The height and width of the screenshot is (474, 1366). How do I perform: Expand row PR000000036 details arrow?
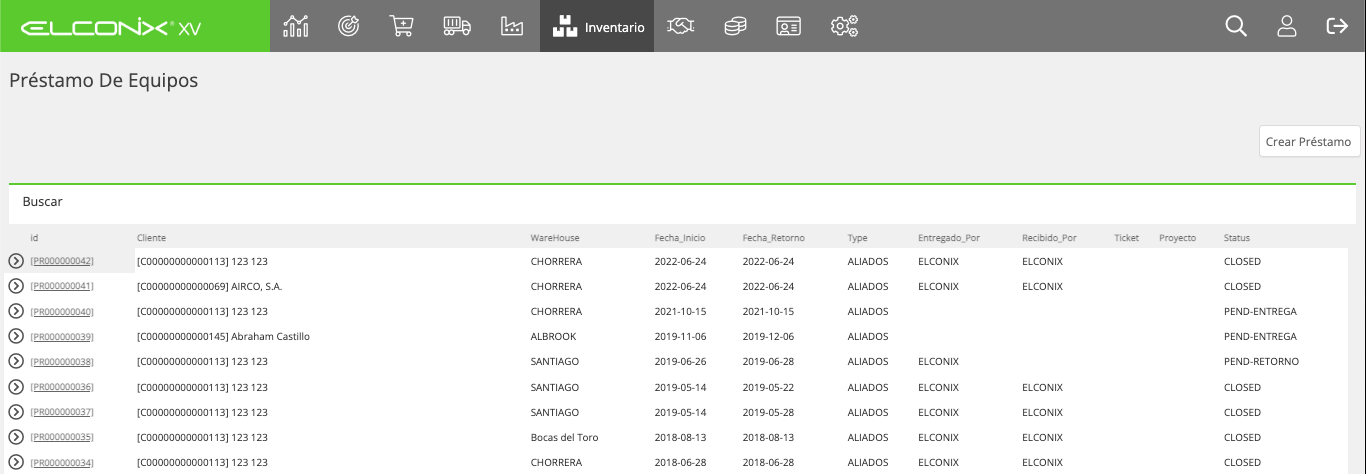pos(16,387)
